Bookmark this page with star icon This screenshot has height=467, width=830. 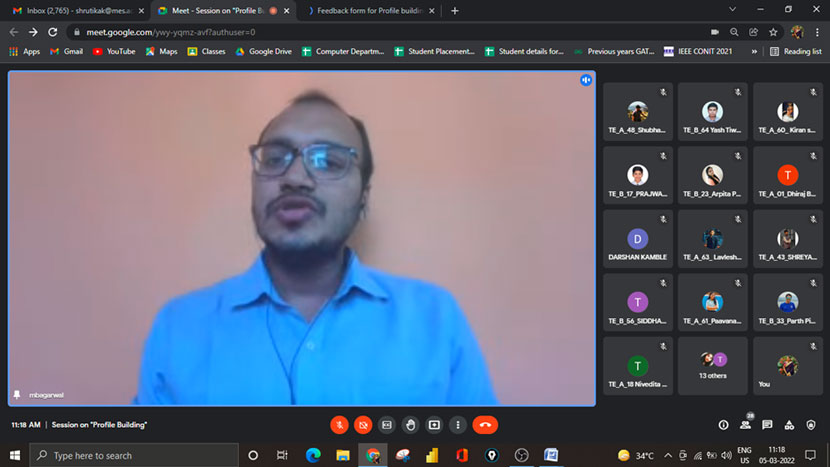(x=773, y=32)
